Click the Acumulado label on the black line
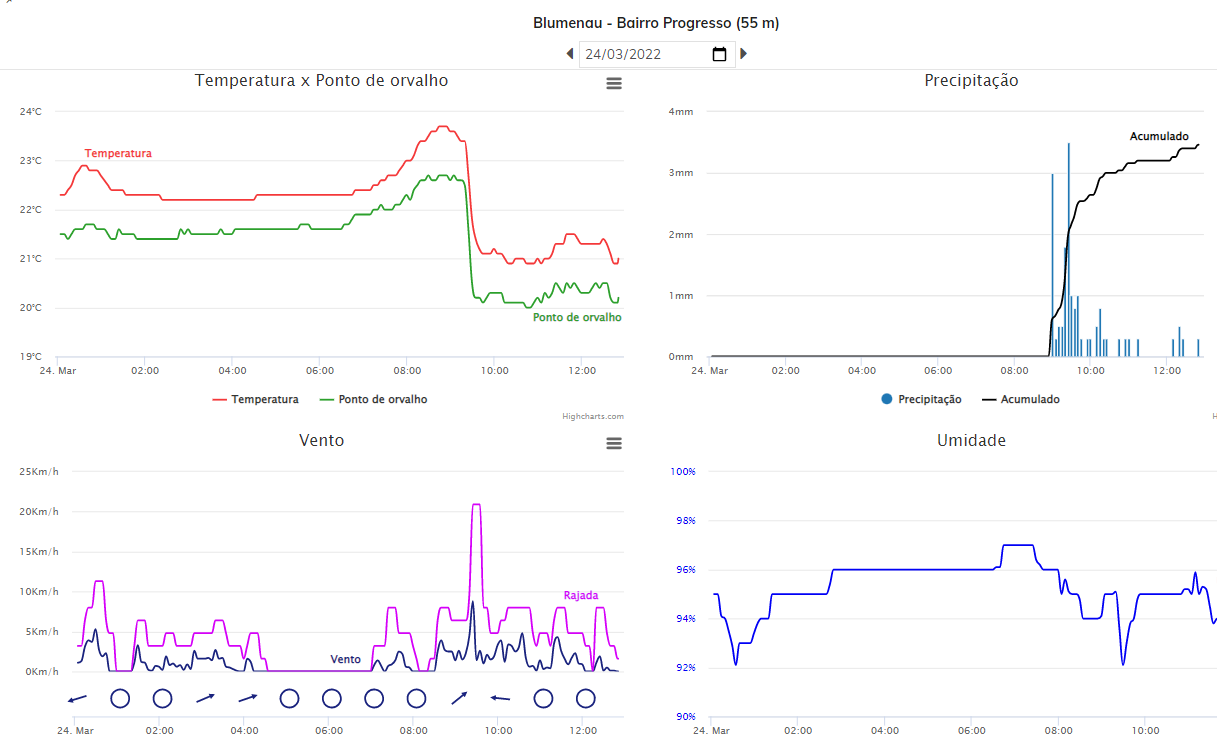 [1159, 136]
